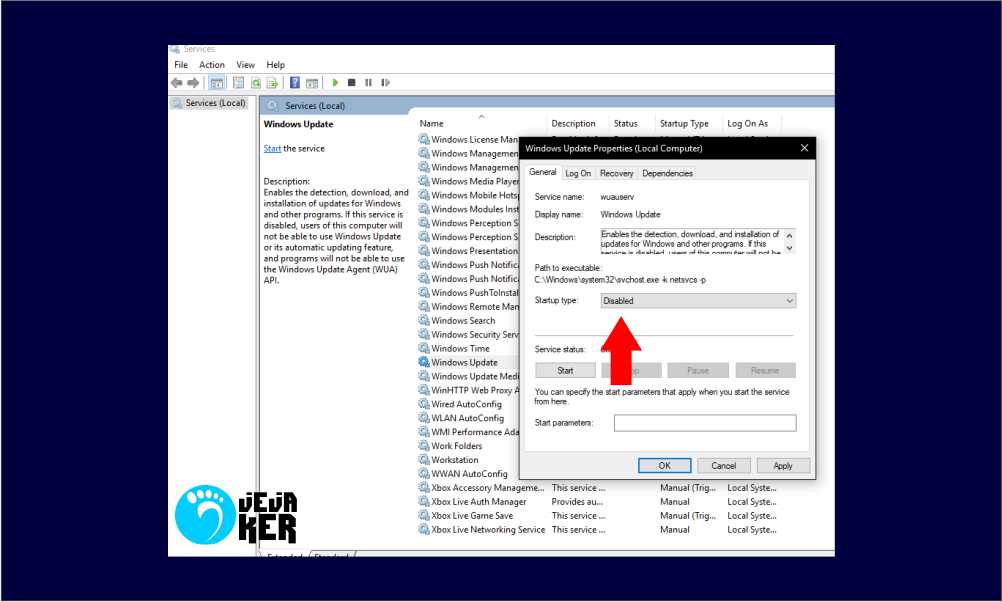The width and height of the screenshot is (1002, 602).
Task: Click gear icon beside Workstation
Action: point(424,460)
